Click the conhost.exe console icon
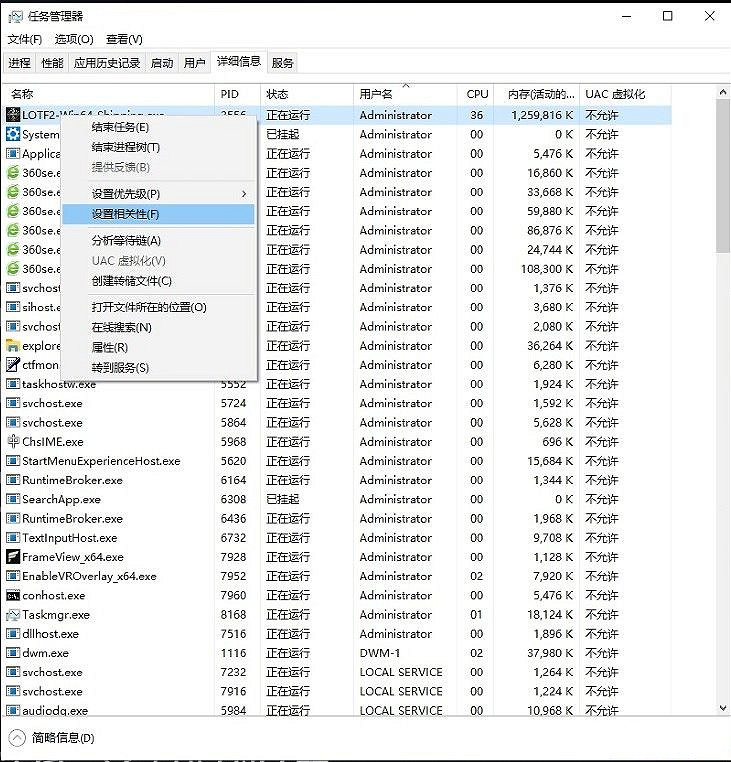 point(14,596)
